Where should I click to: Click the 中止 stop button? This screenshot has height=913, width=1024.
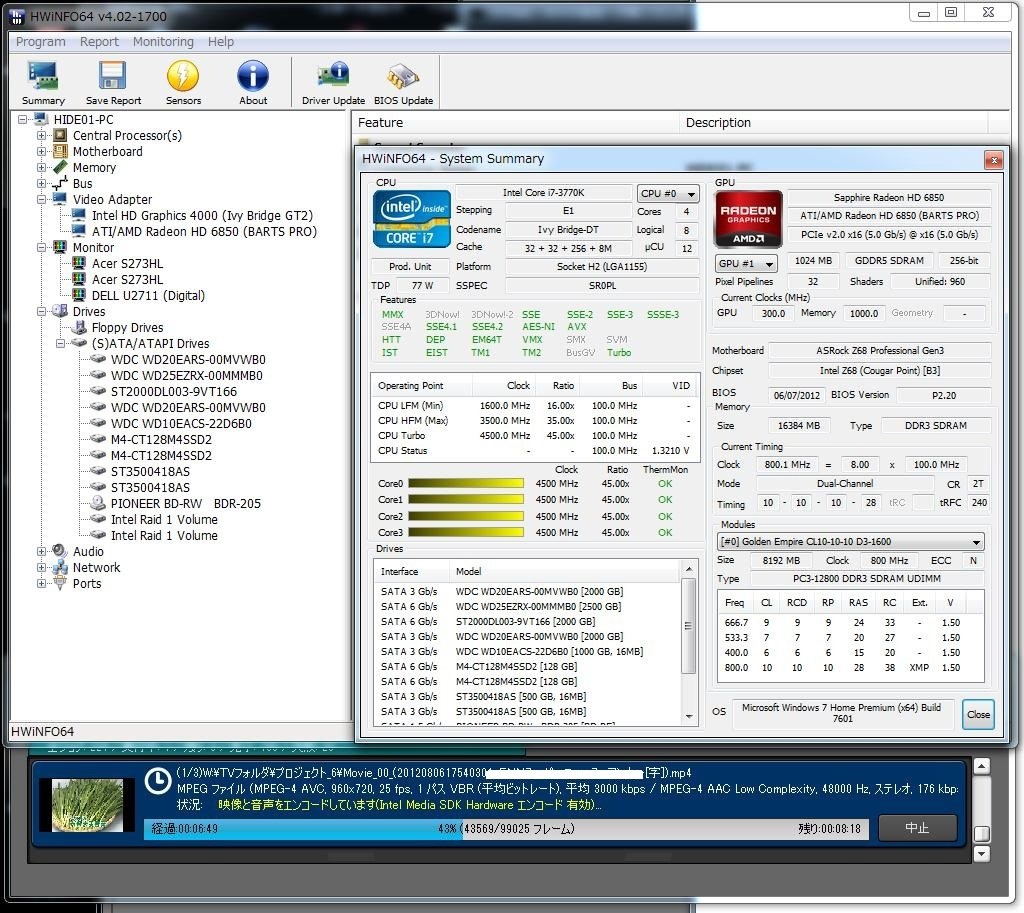pos(917,828)
